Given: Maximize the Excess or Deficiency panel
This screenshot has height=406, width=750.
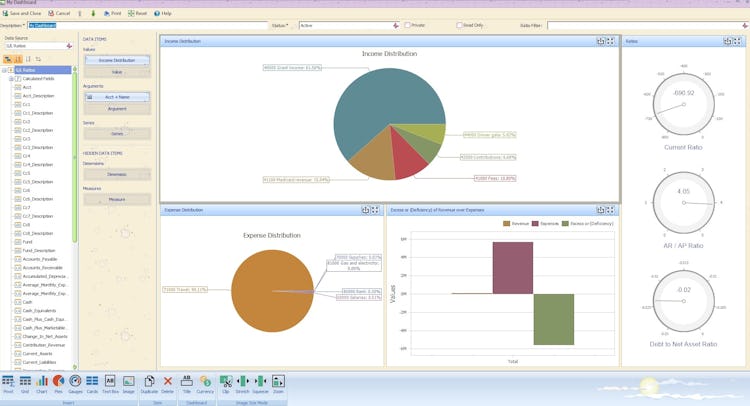Looking at the screenshot, I should point(610,210).
